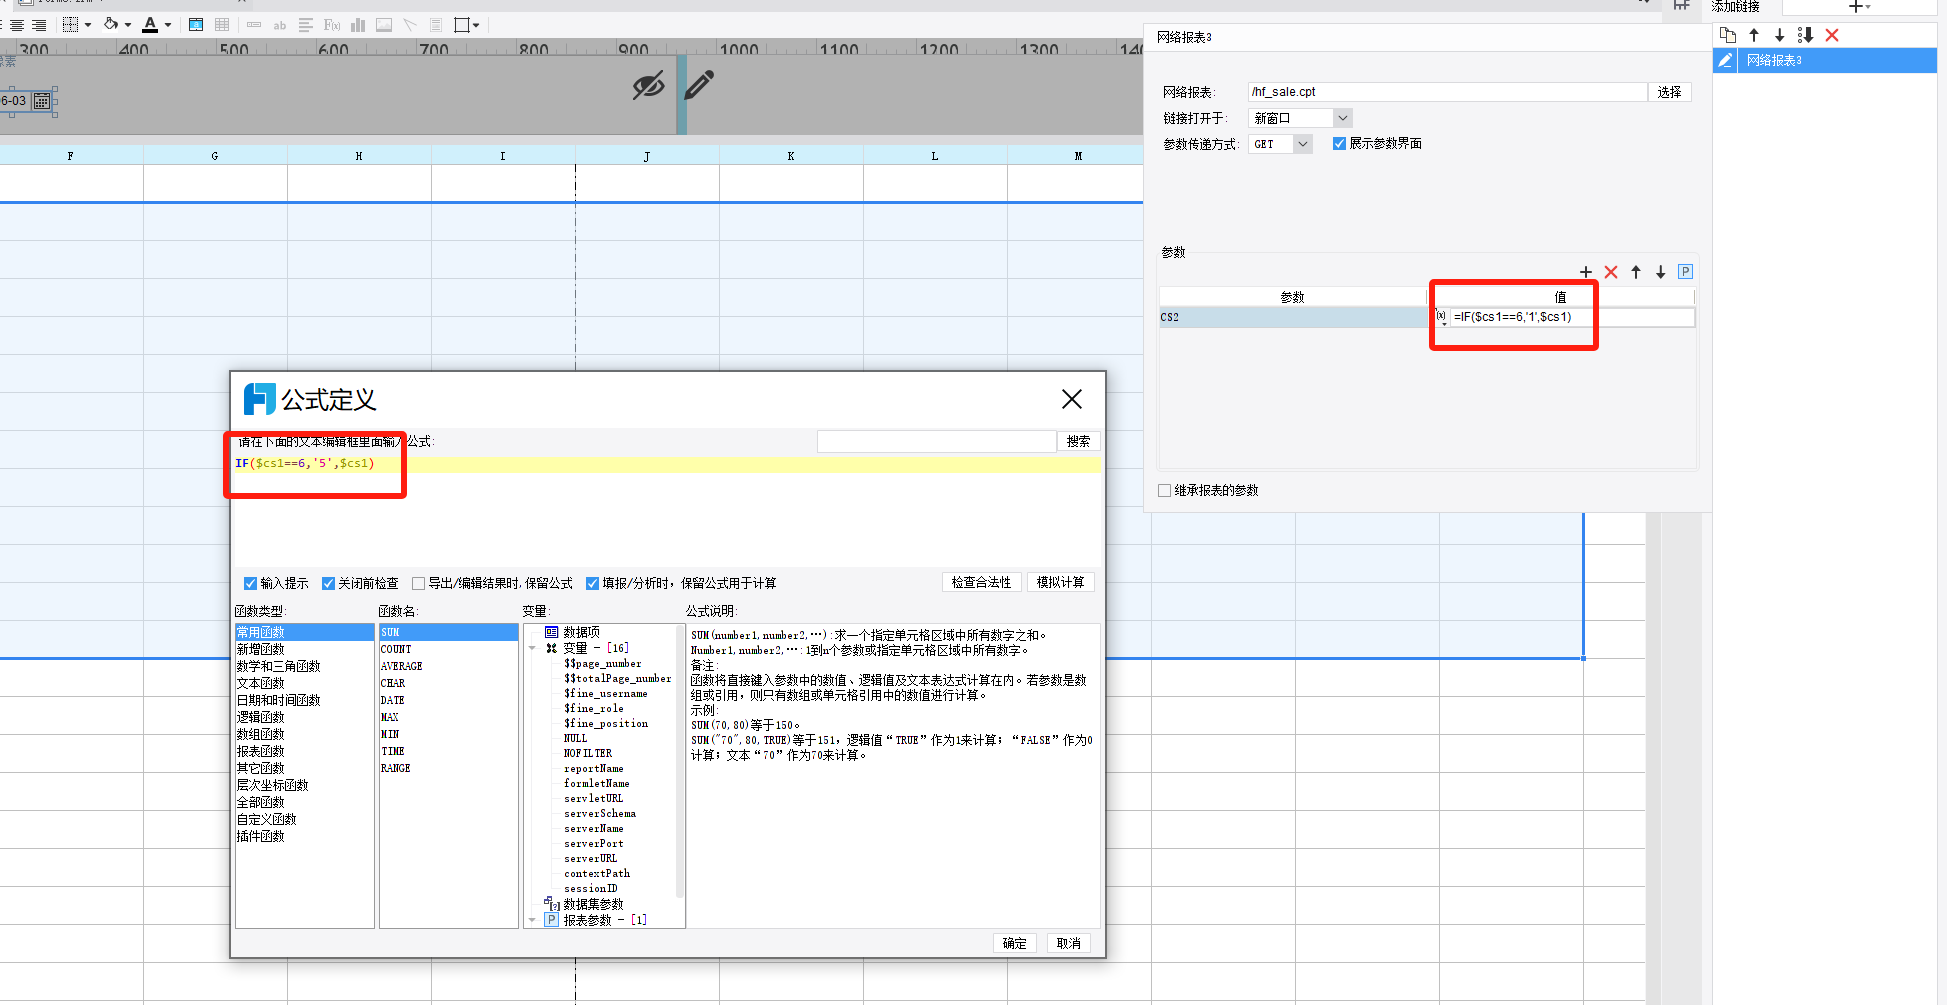Toggle the 继承报表的参数 checkbox
The height and width of the screenshot is (1005, 1947).
coord(1164,490)
